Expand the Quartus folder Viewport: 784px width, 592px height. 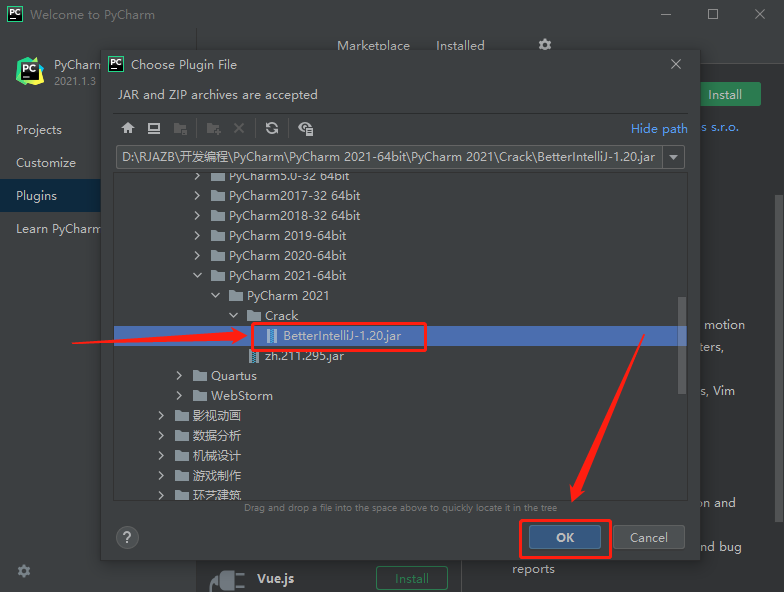coord(179,376)
